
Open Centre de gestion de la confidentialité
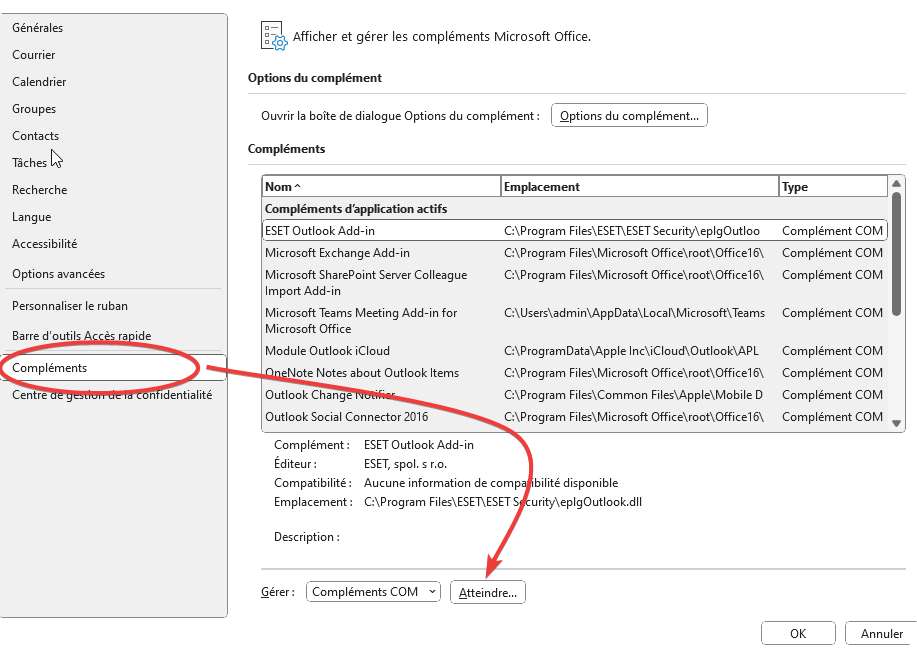click(x=112, y=395)
